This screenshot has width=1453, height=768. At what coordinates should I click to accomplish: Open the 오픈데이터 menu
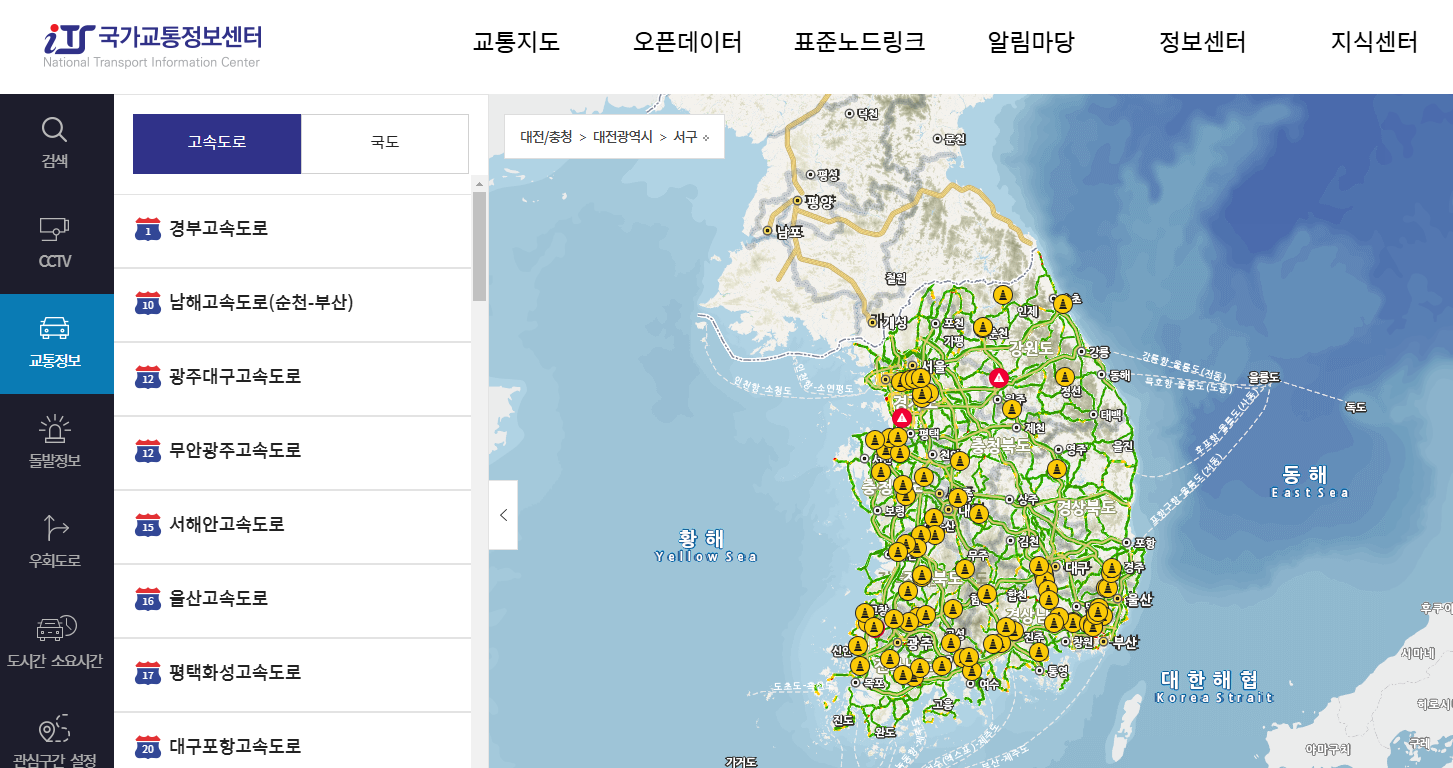click(x=688, y=43)
